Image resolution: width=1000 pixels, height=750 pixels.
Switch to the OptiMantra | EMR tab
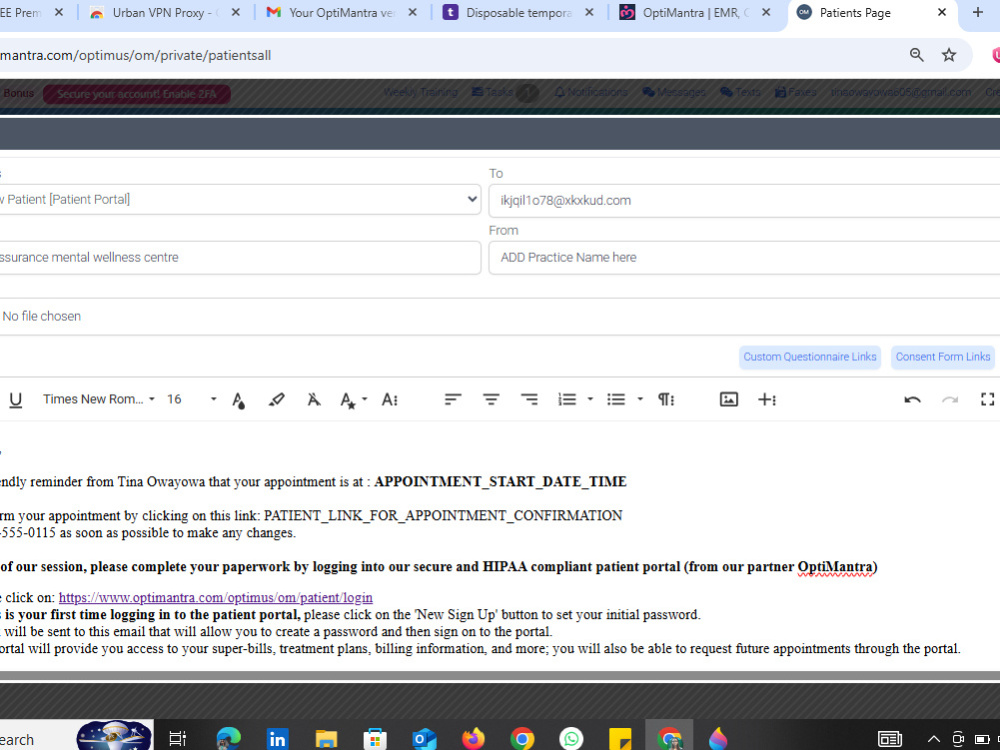[695, 13]
